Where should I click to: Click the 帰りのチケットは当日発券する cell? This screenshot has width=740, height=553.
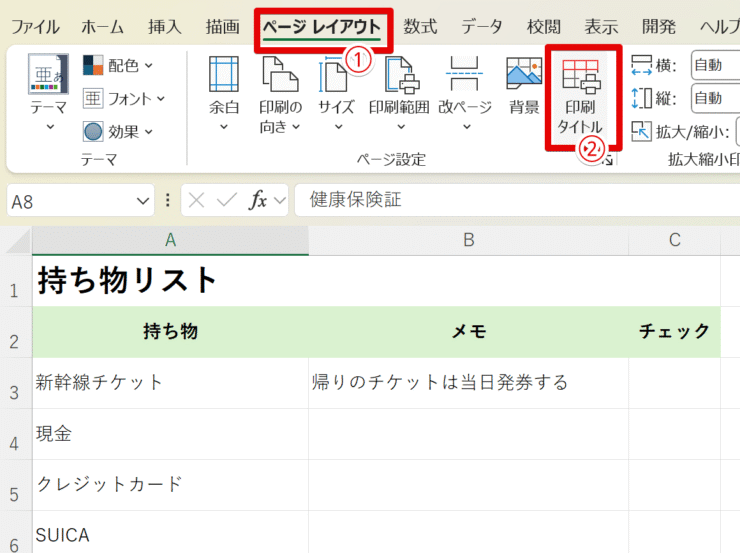click(469, 383)
